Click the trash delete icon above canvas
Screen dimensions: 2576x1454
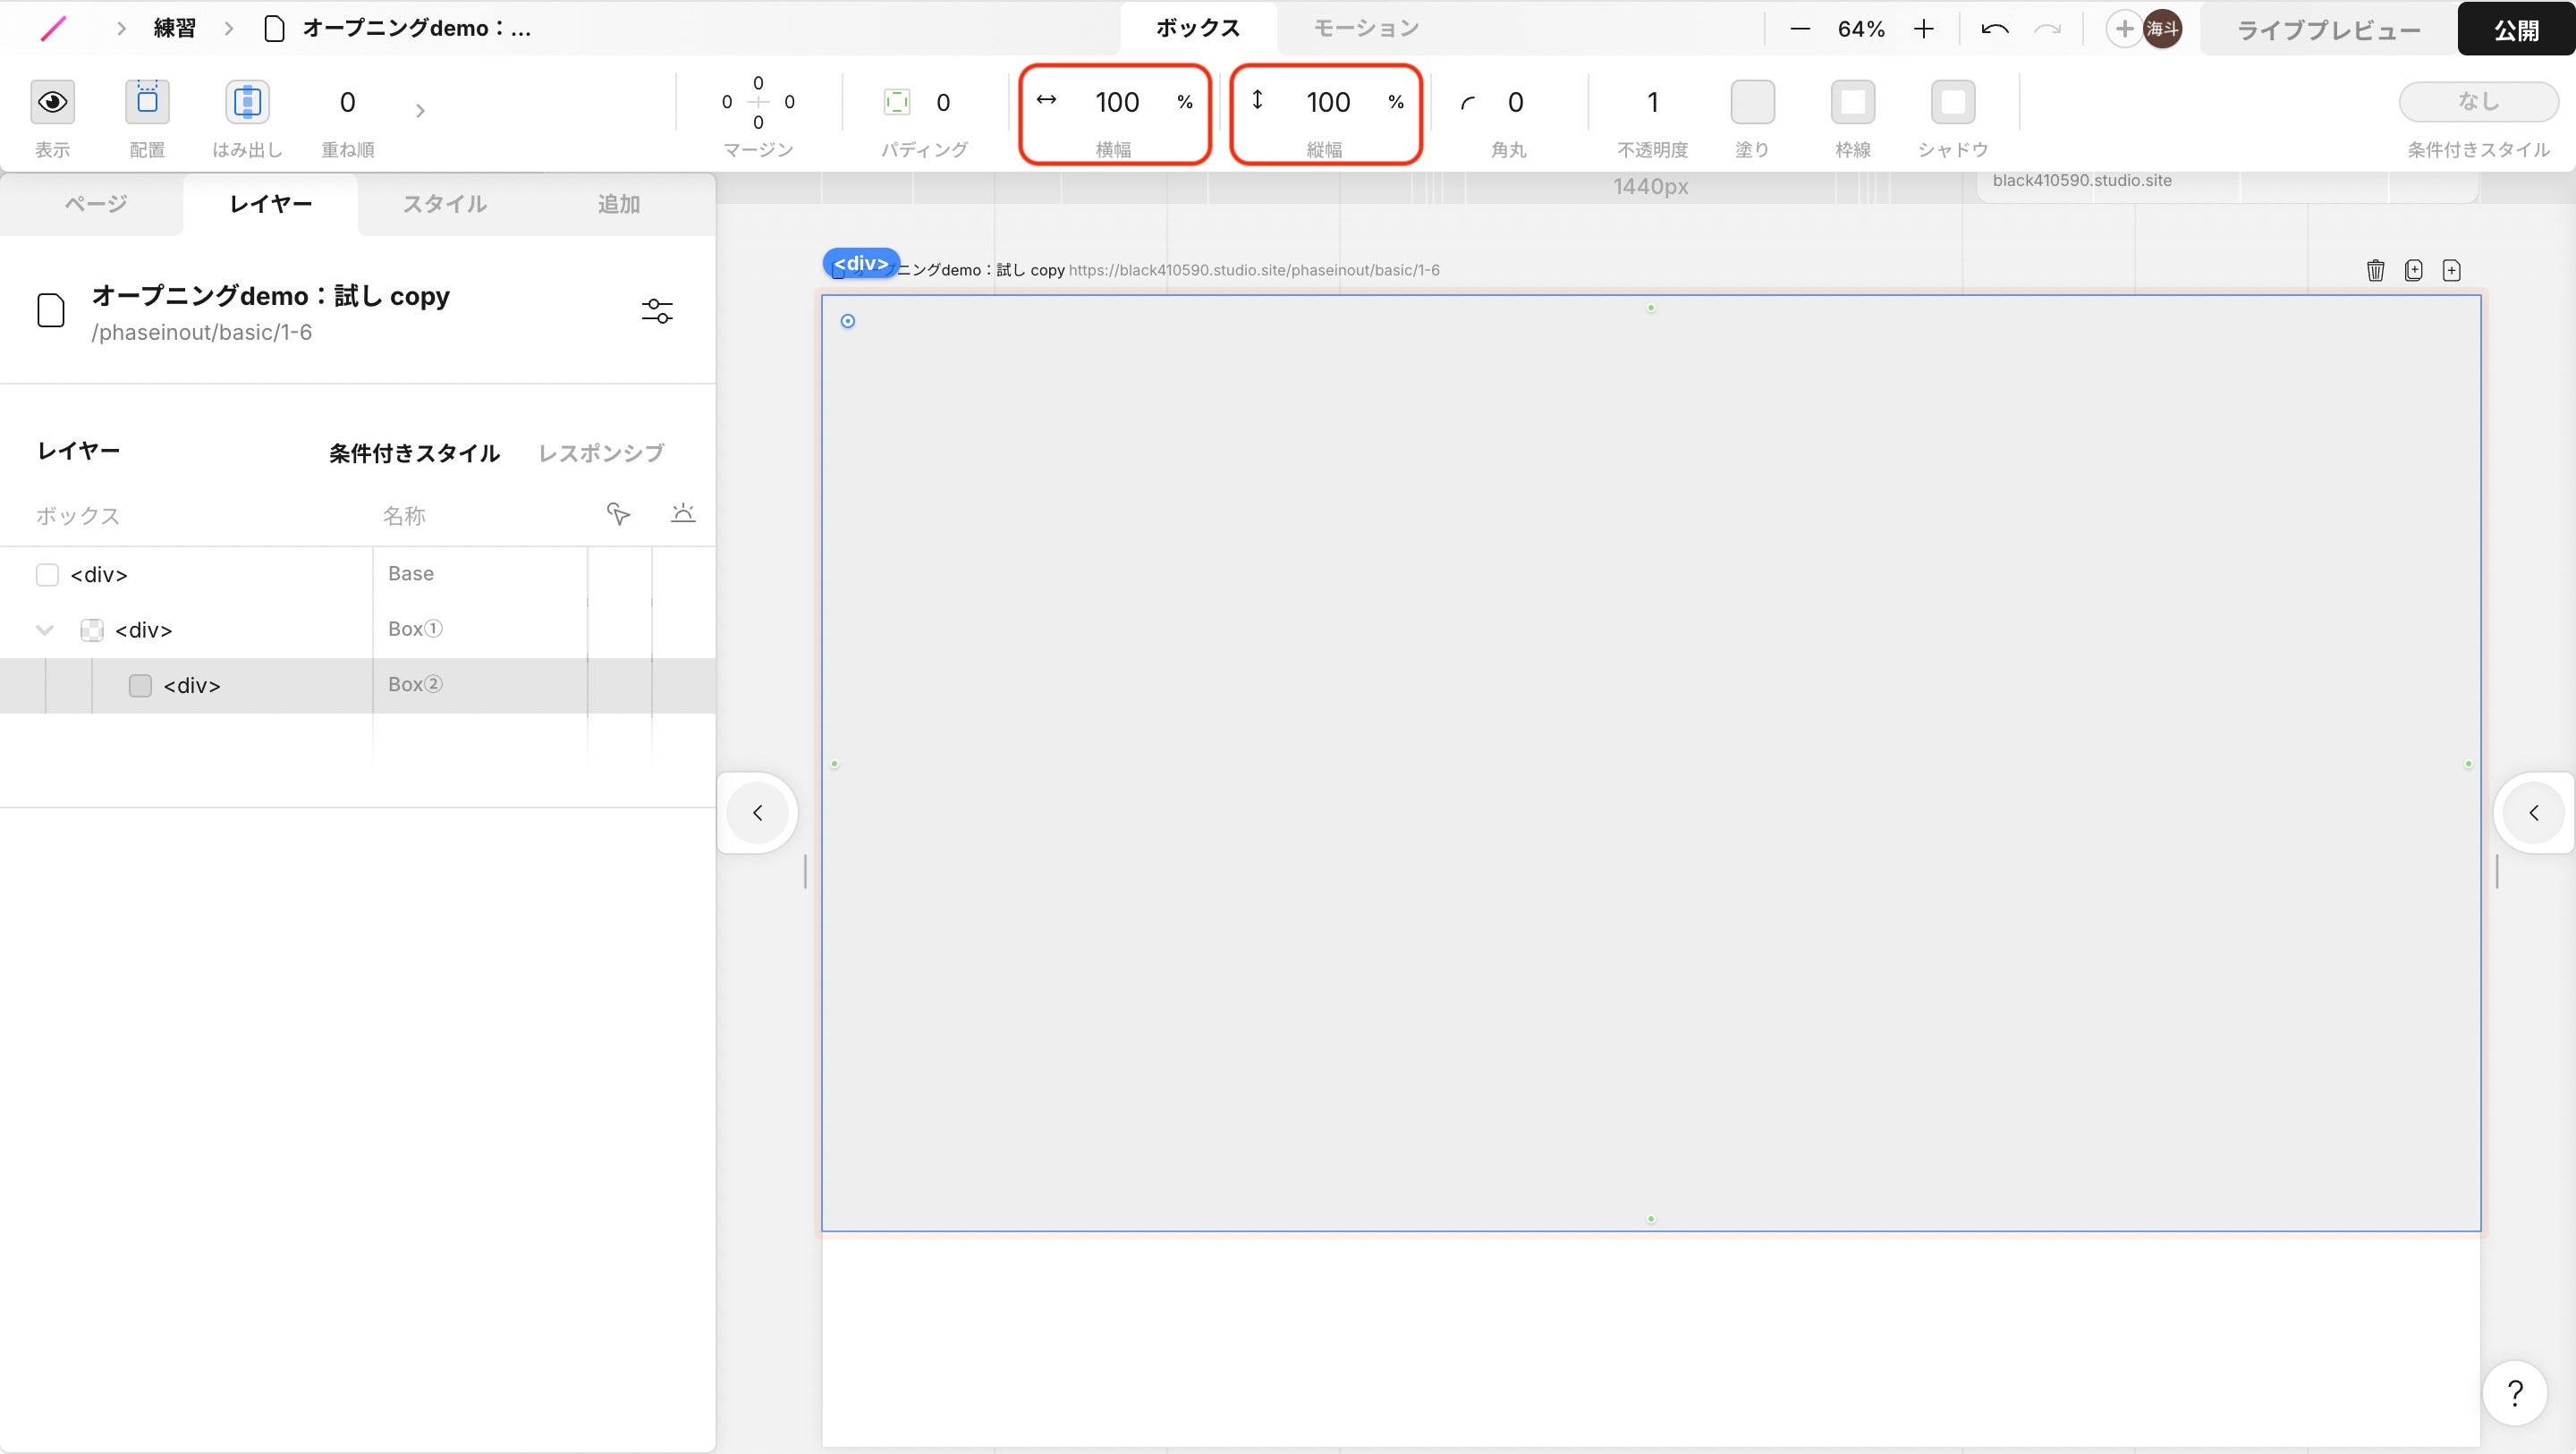point(2375,270)
